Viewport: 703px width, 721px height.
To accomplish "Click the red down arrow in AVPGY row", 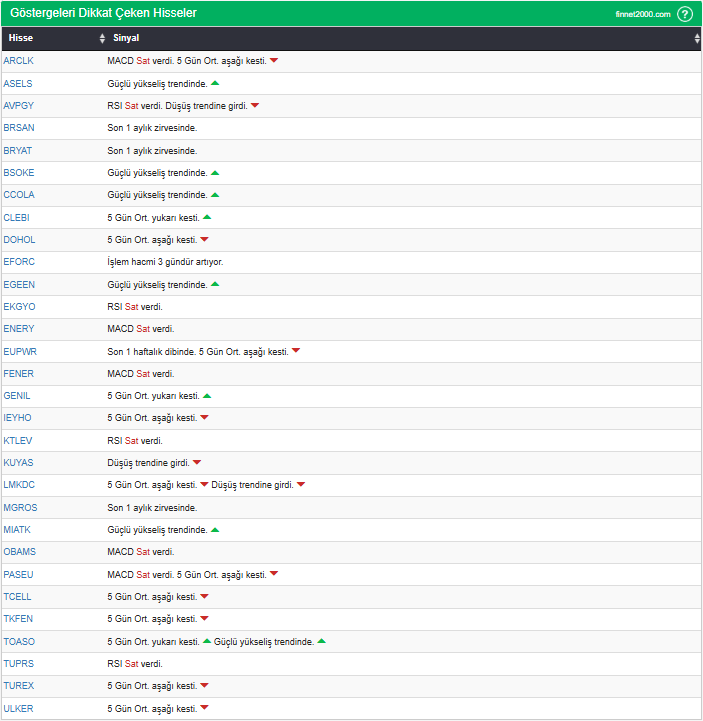I will 255,106.
